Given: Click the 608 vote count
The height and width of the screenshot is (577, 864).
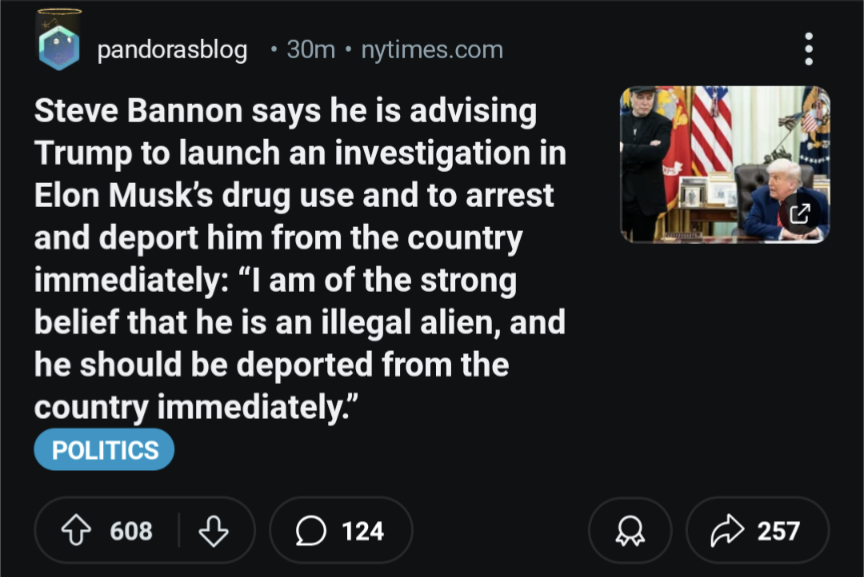Looking at the screenshot, I should point(131,531).
